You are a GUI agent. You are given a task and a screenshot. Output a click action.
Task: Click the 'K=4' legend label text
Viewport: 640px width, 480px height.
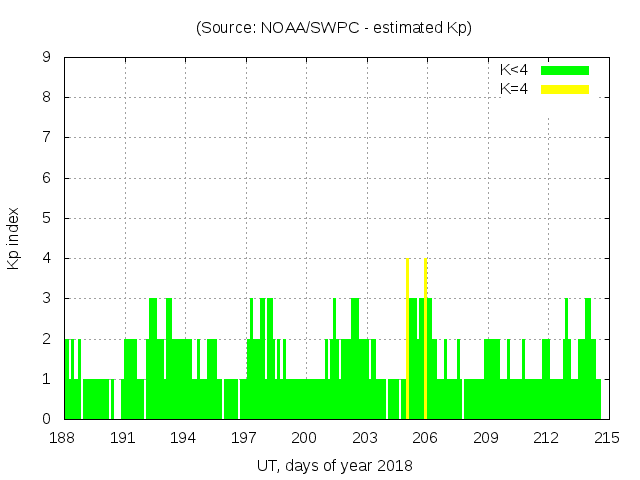coord(514,89)
